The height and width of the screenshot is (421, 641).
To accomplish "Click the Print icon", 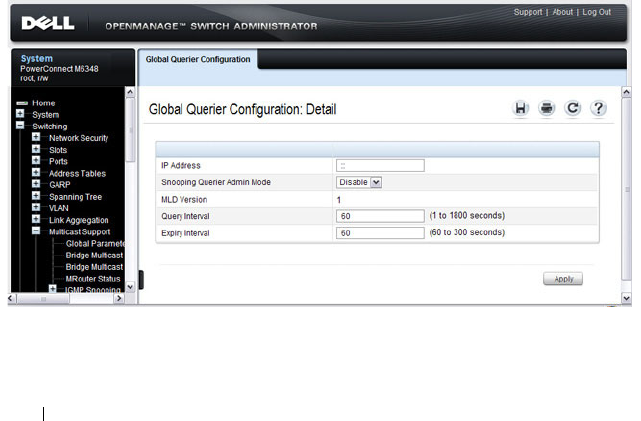I will 547,108.
